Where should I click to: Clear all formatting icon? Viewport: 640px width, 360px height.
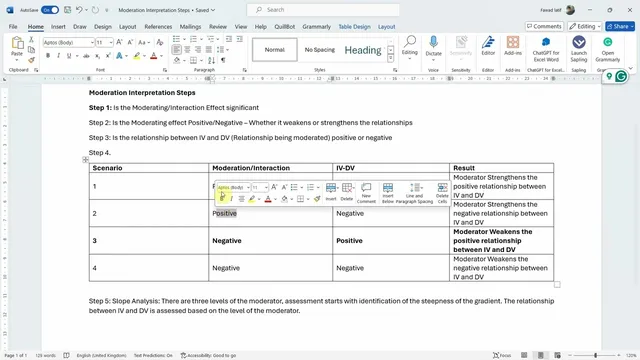click(x=160, y=42)
